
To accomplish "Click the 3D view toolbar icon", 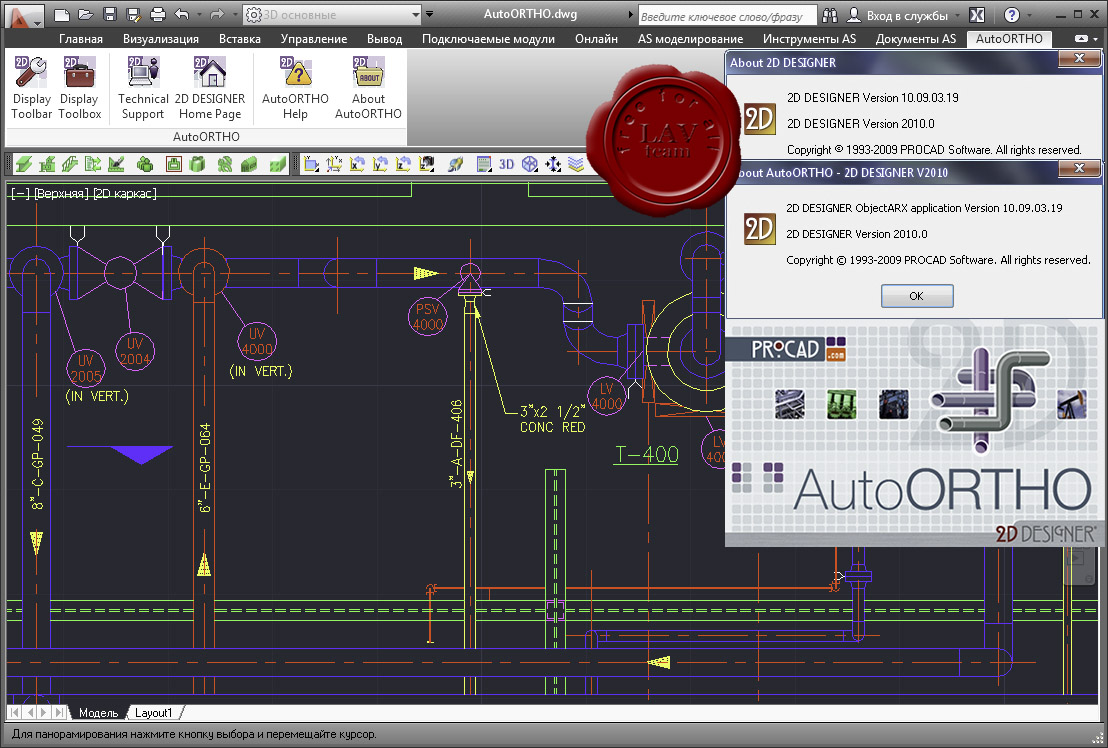I will click(x=506, y=165).
